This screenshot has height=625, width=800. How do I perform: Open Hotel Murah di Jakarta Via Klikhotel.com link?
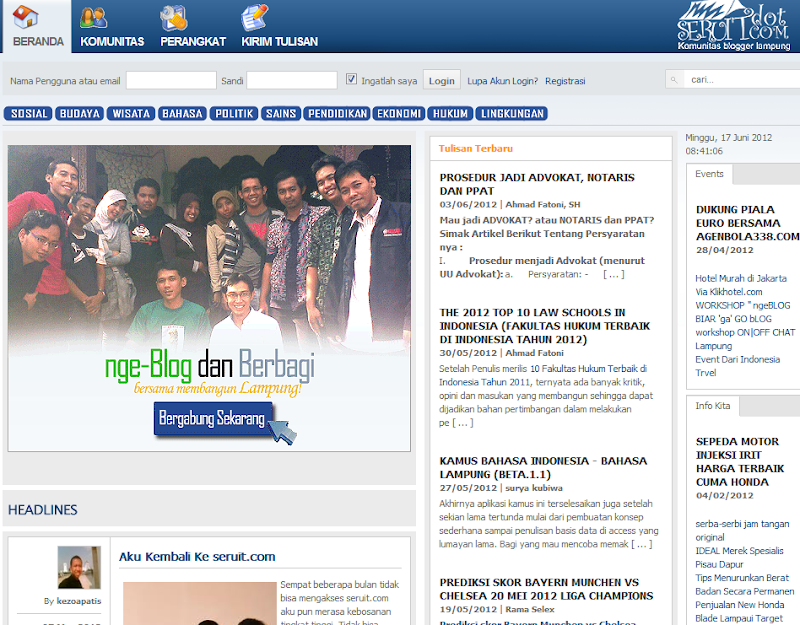(741, 285)
